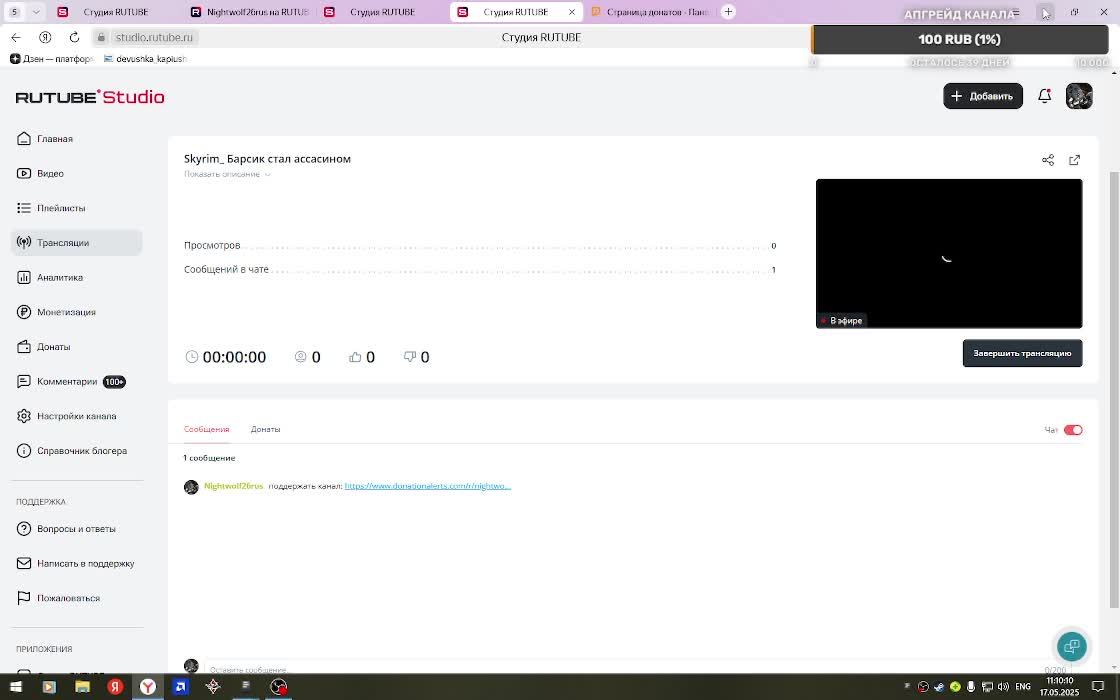Open 'Аналитика' in the sidebar
This screenshot has width=1120, height=700.
tap(60, 277)
